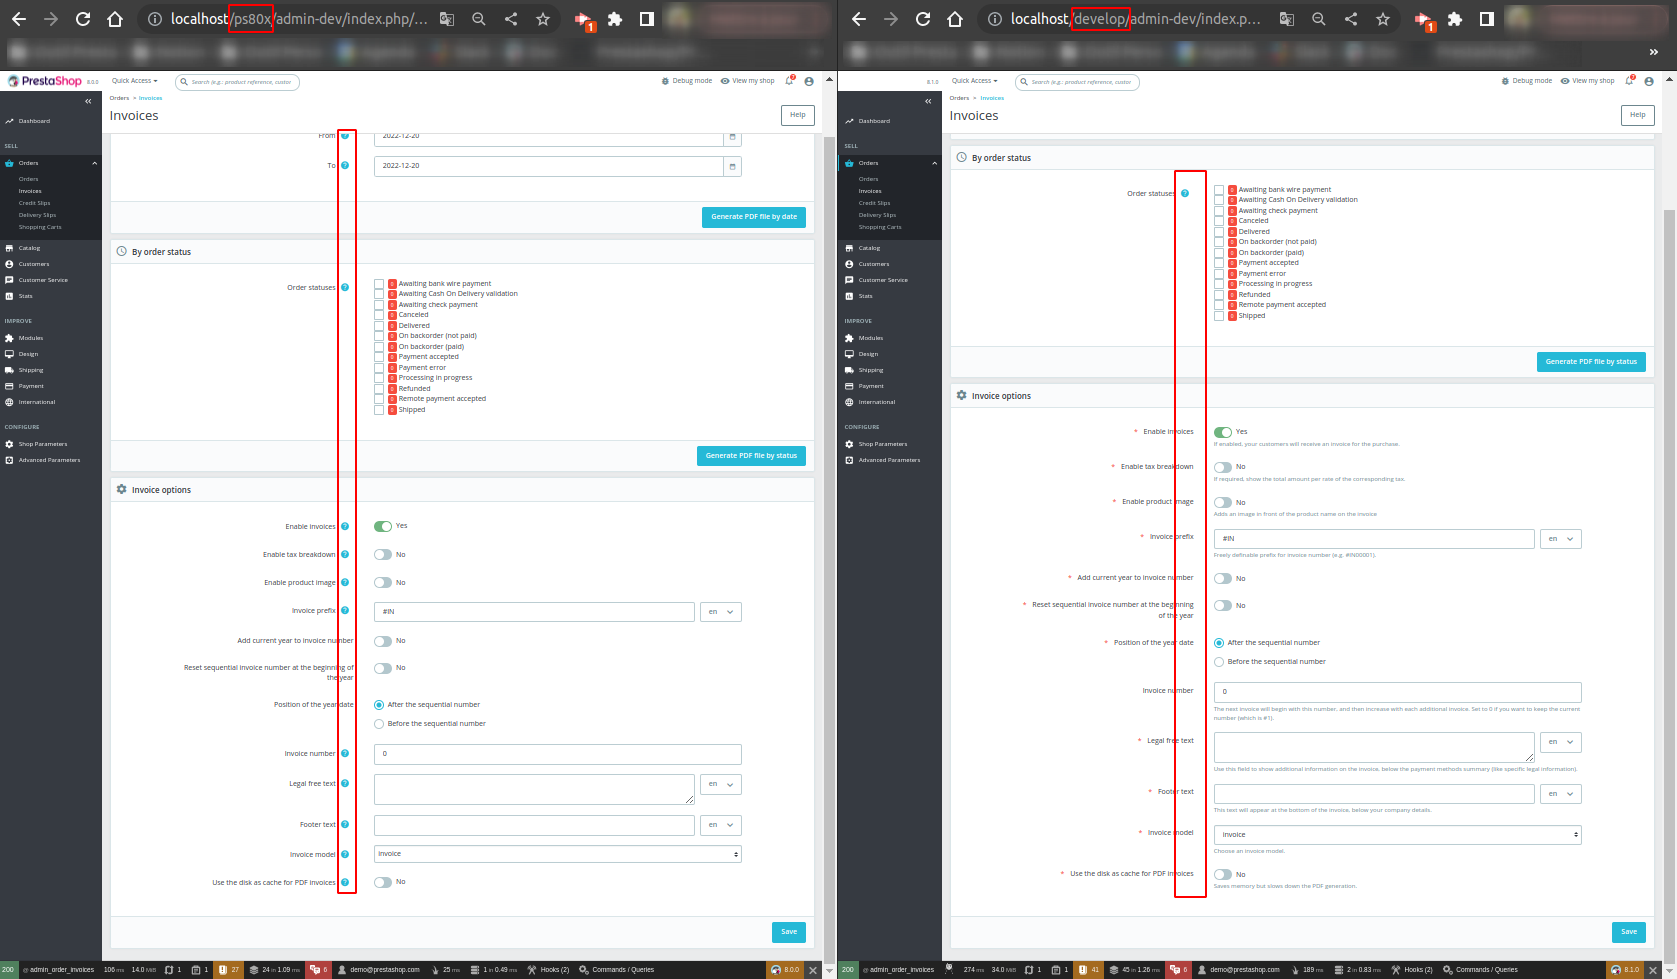Open the Orders breadcrumb link

pos(119,98)
